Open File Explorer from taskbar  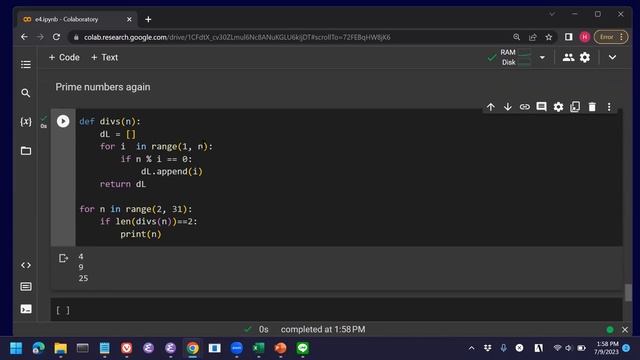tap(60, 348)
